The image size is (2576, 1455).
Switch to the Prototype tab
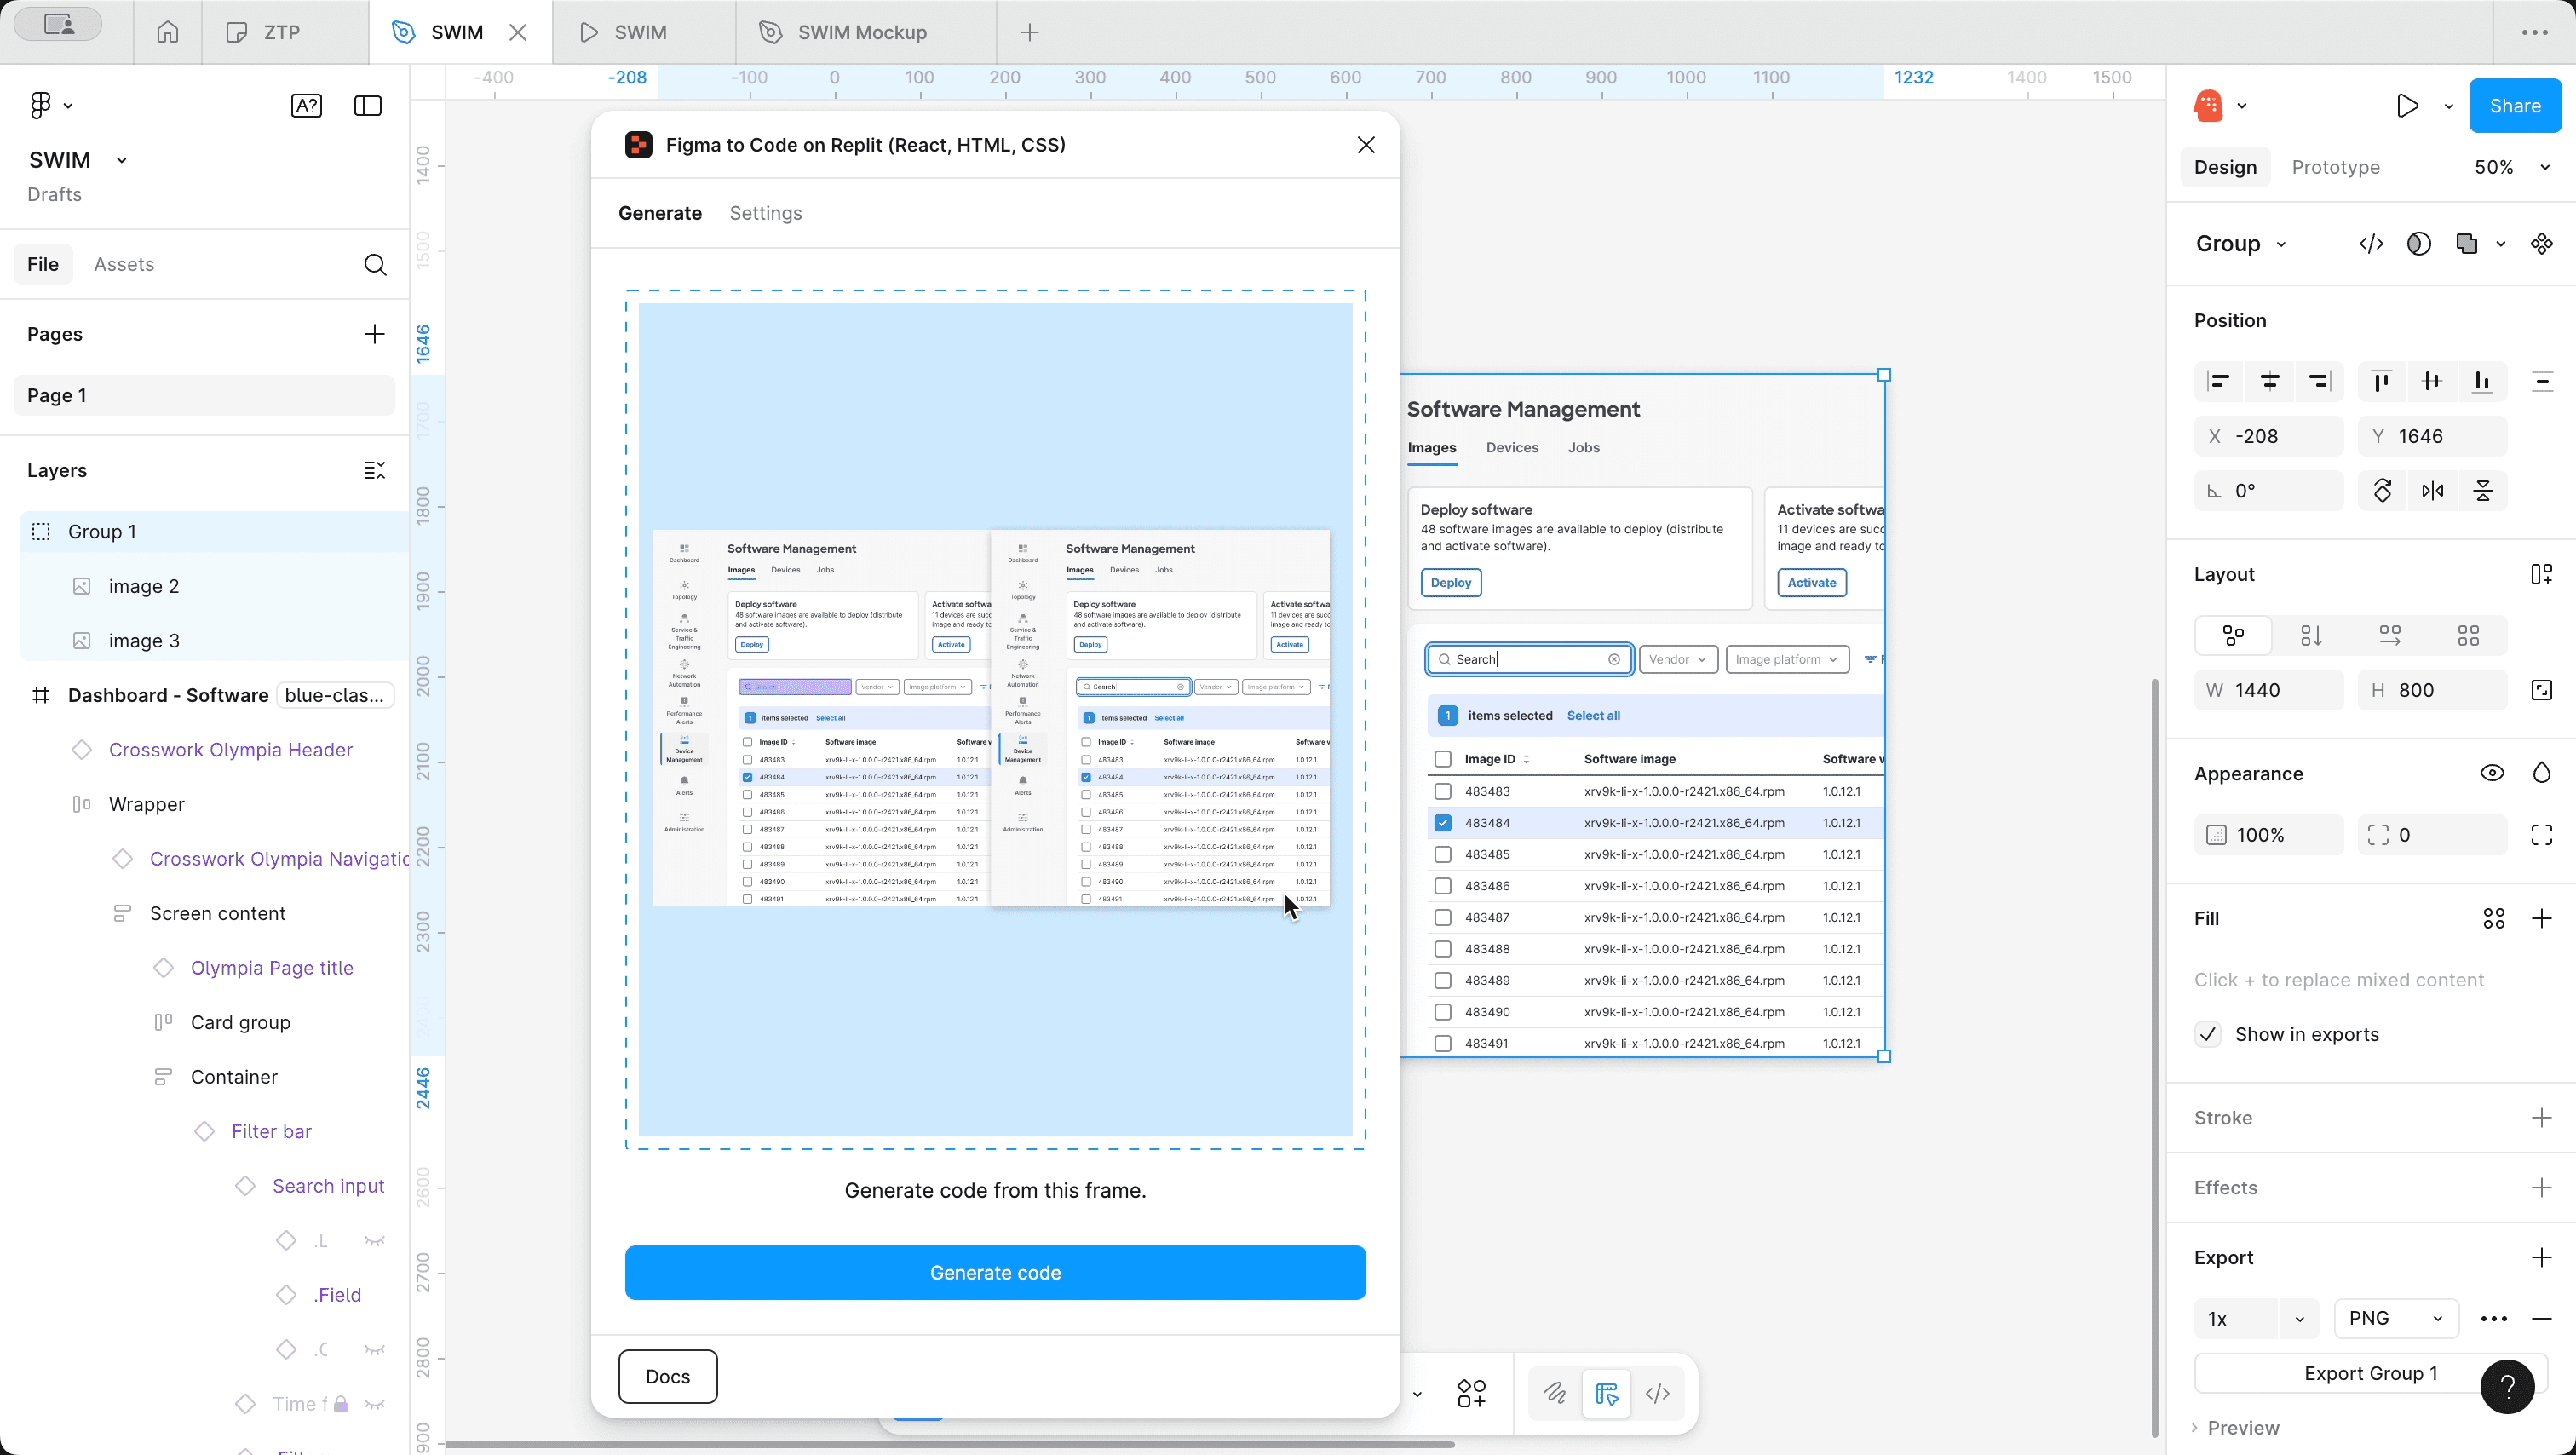point(2334,167)
